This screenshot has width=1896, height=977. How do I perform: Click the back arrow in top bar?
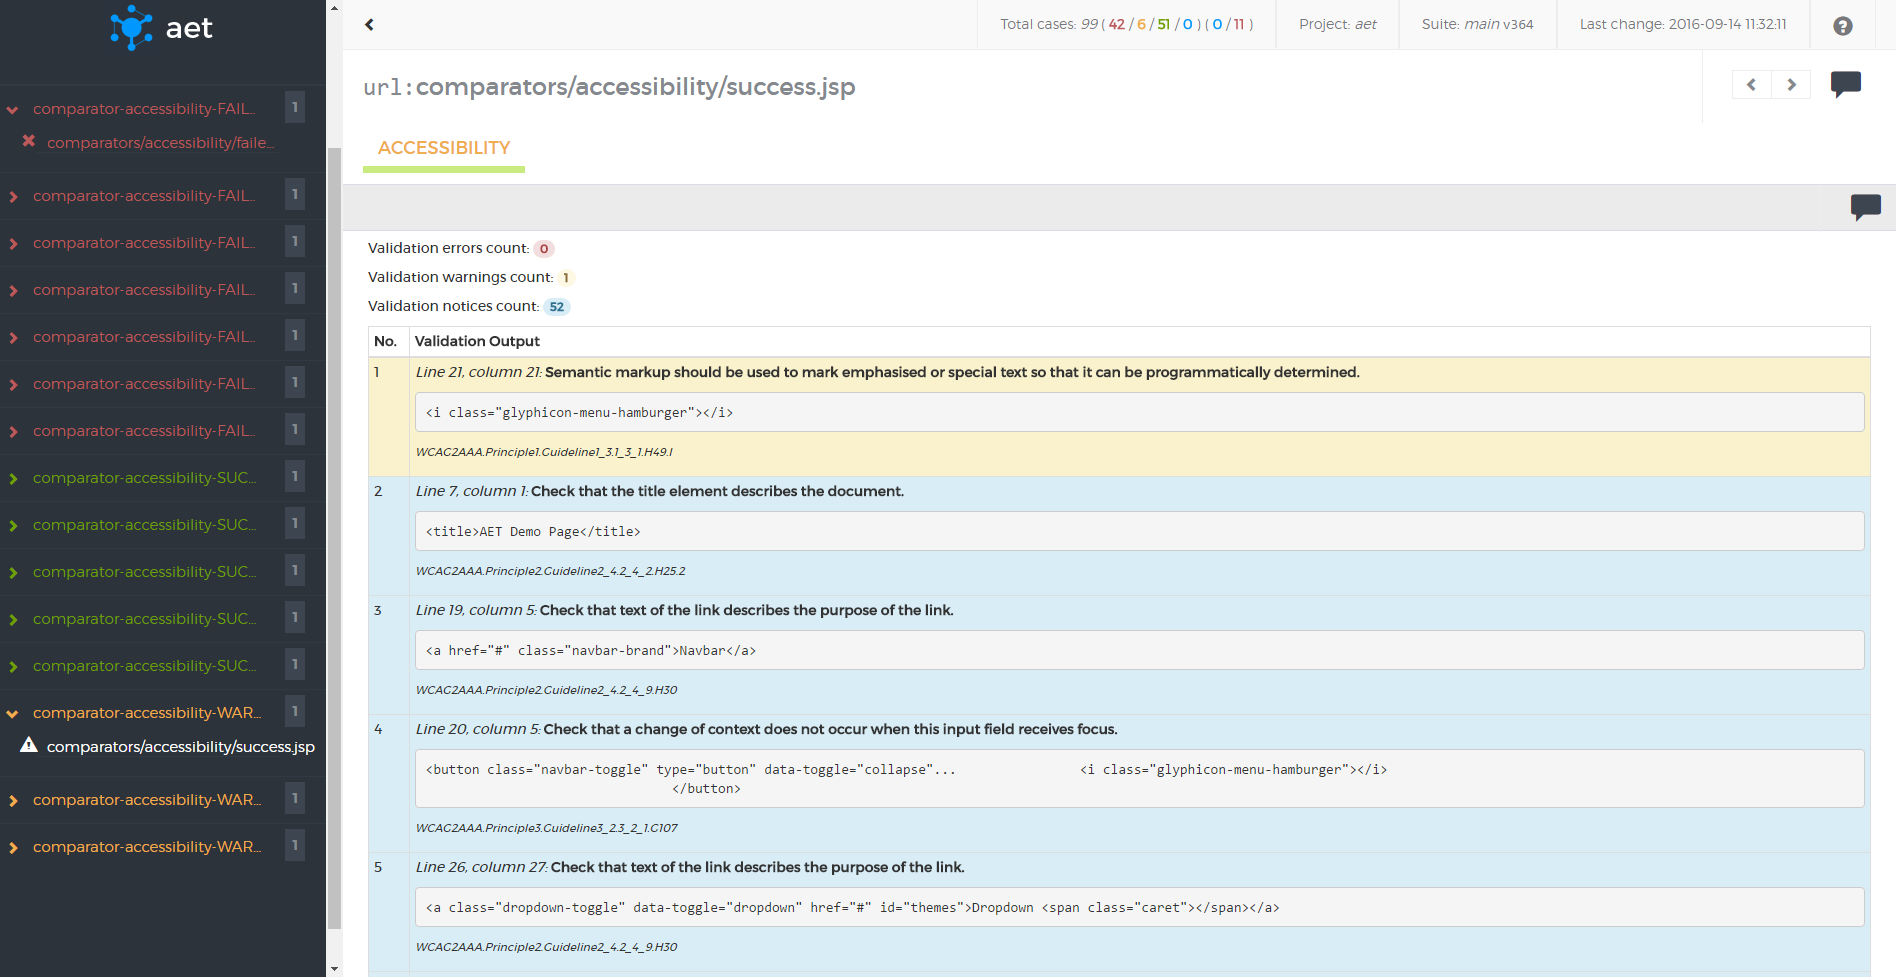[369, 25]
